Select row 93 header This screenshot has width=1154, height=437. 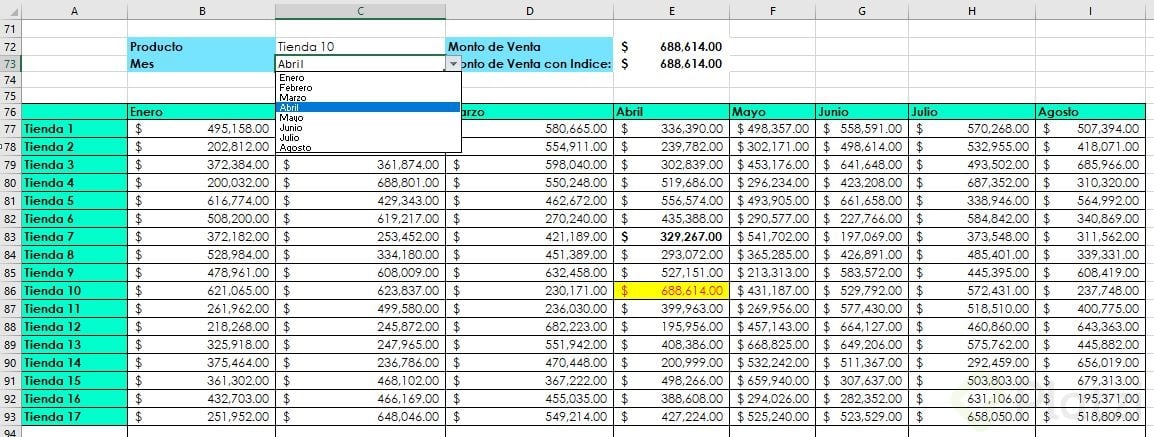[x=10, y=416]
